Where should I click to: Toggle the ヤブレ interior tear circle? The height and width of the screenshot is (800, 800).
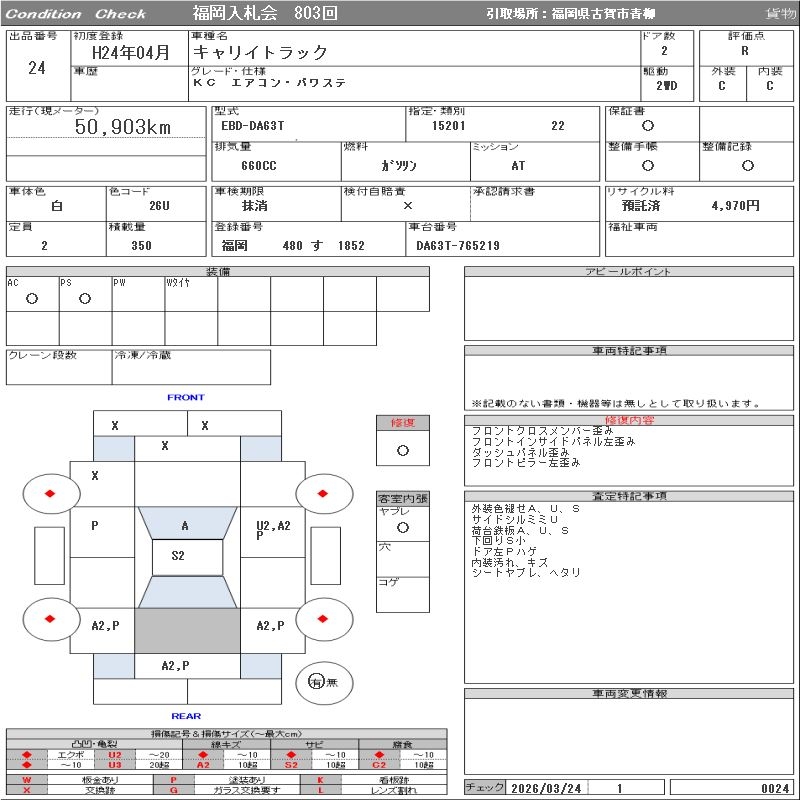[x=402, y=527]
